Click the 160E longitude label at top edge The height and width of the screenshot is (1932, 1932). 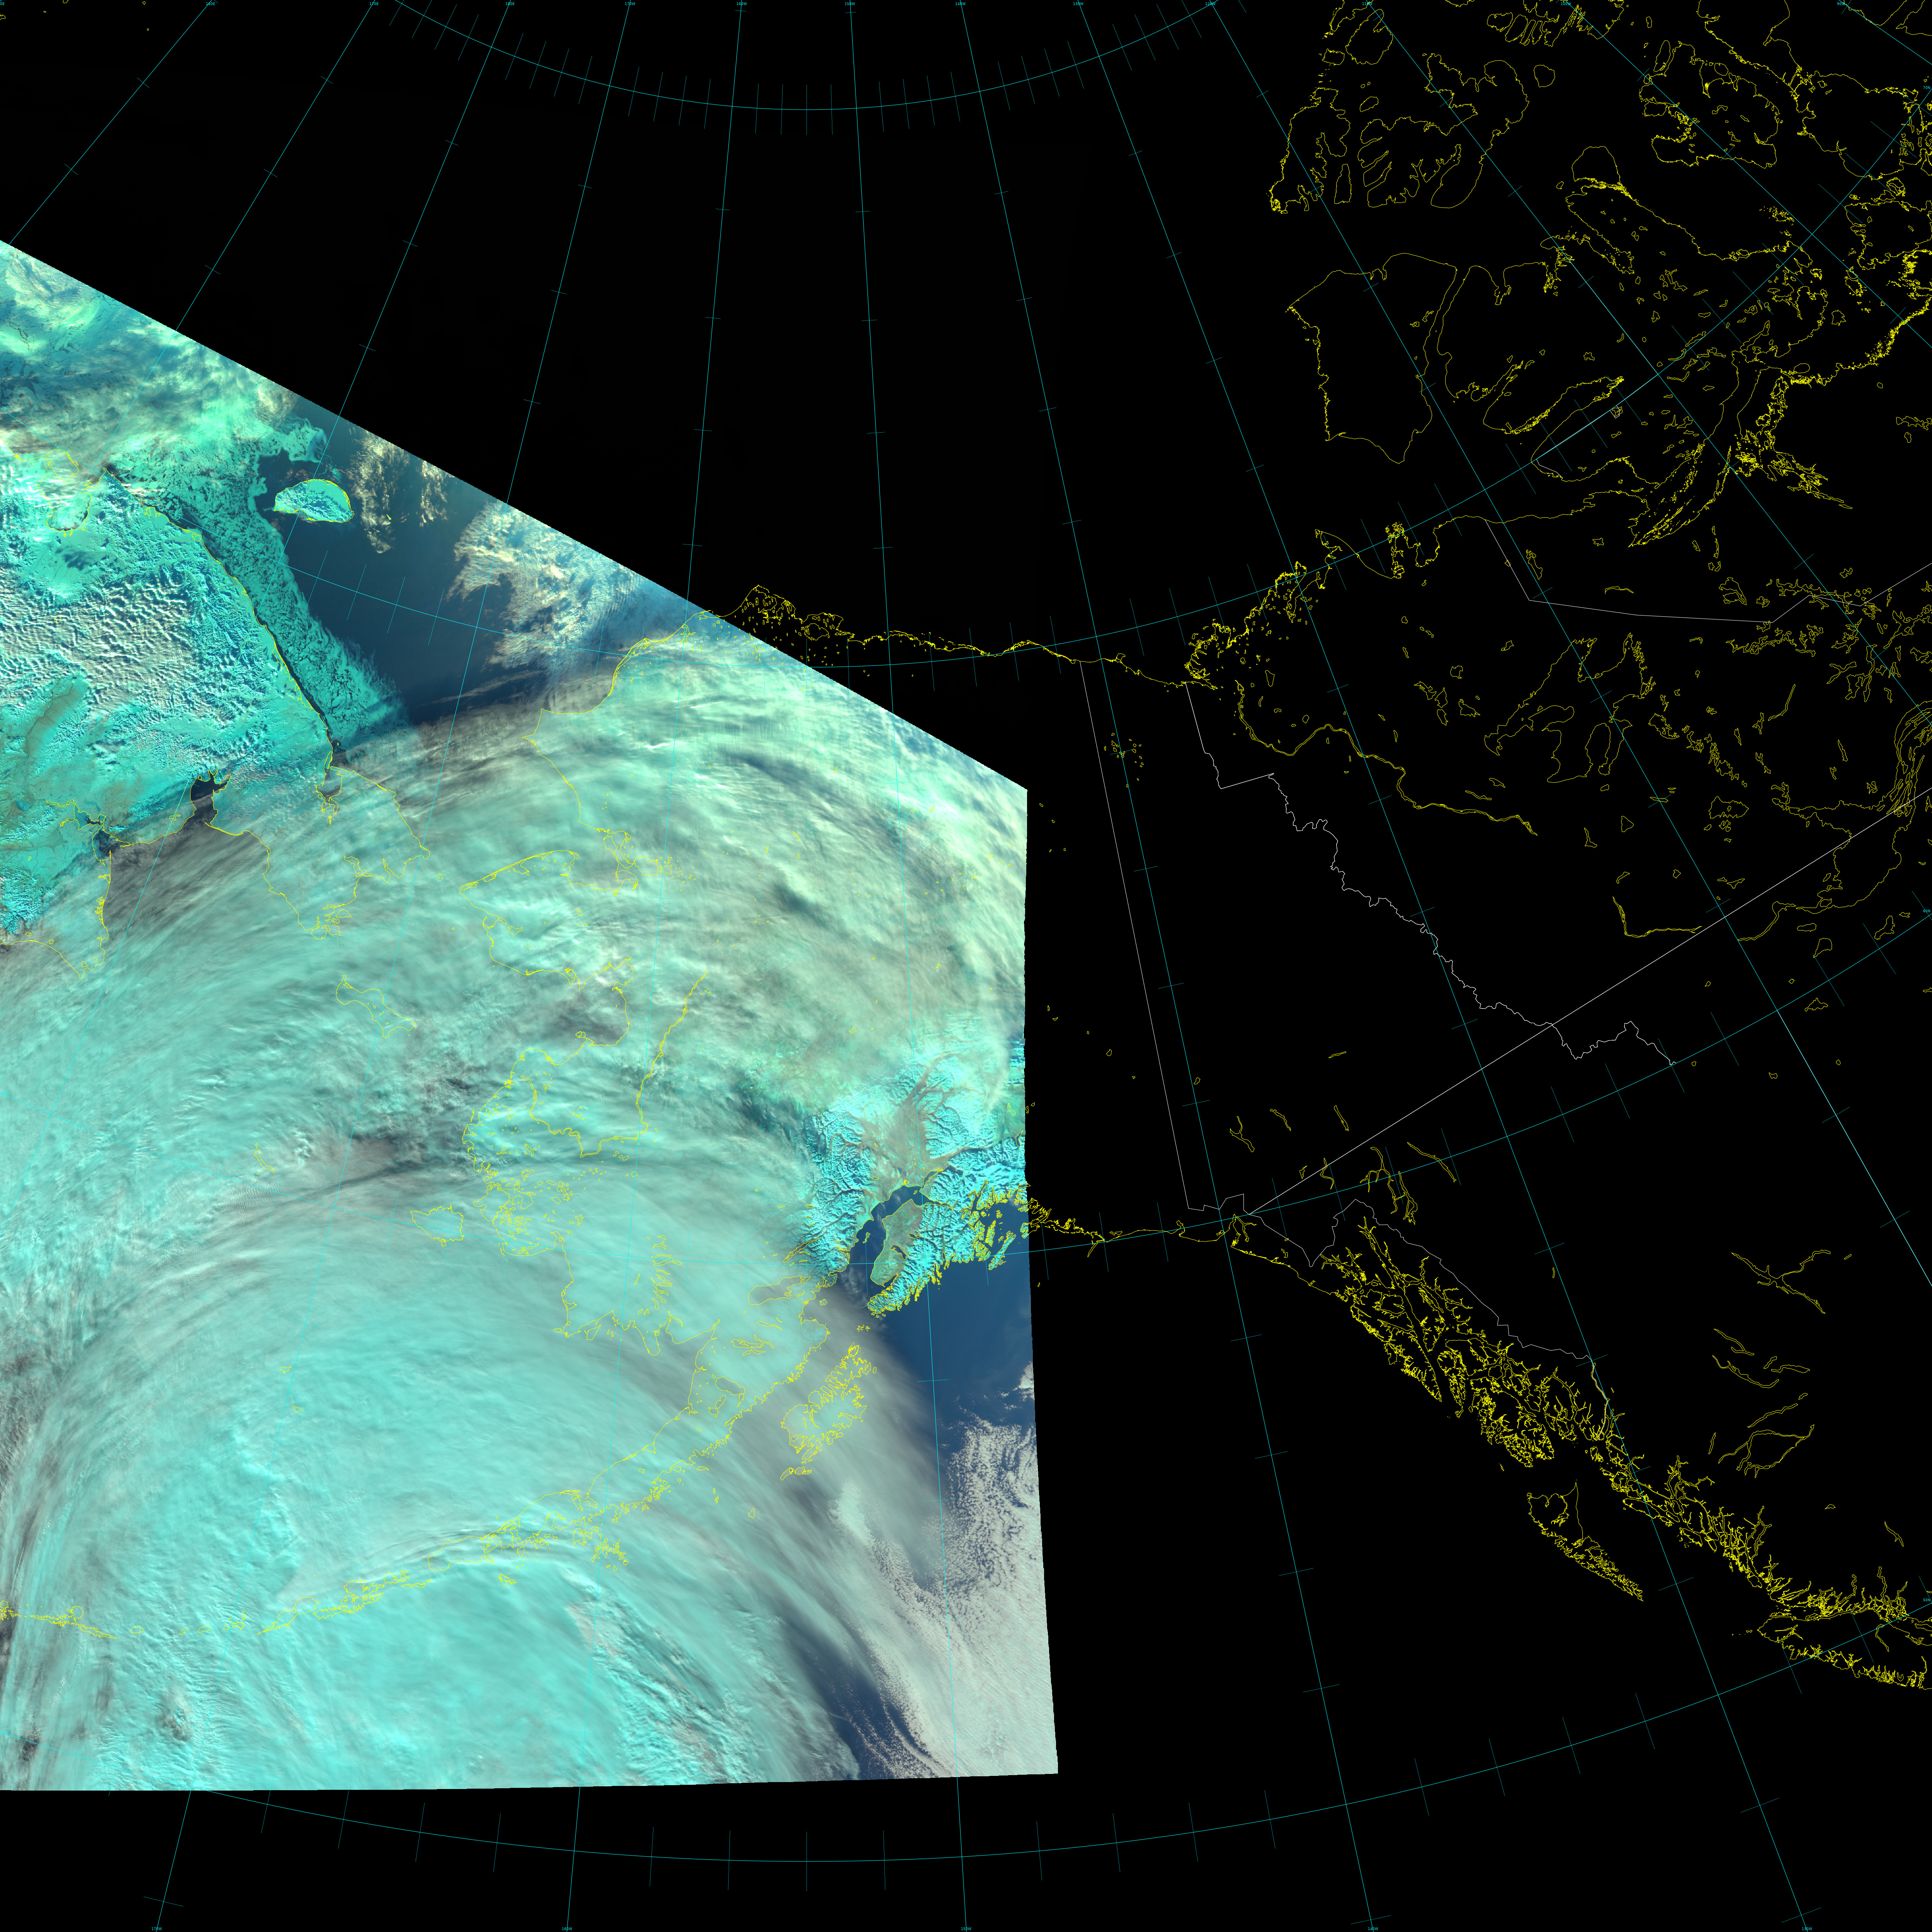[x=211, y=4]
